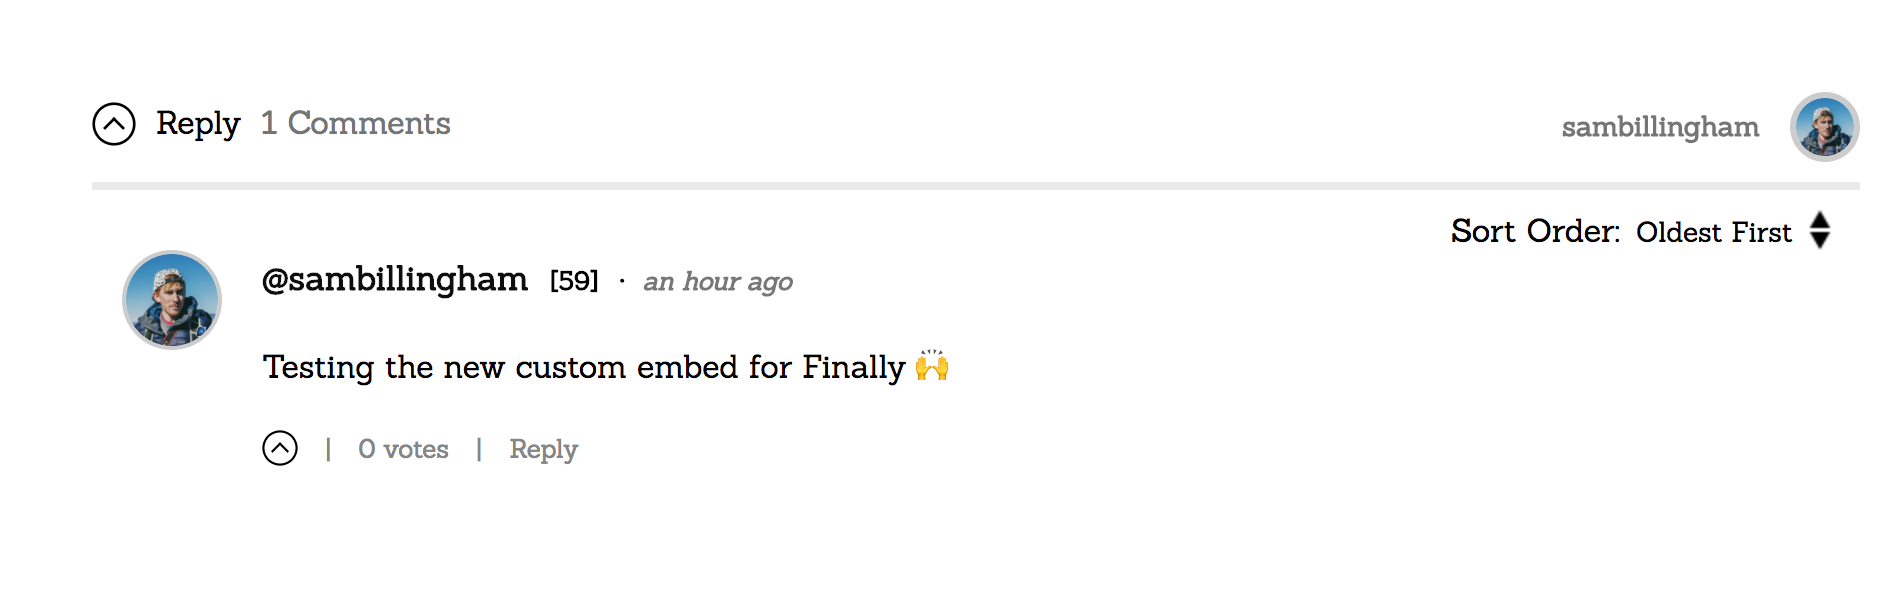
Task: Upvote the comment using its arrow icon
Action: coord(280,448)
